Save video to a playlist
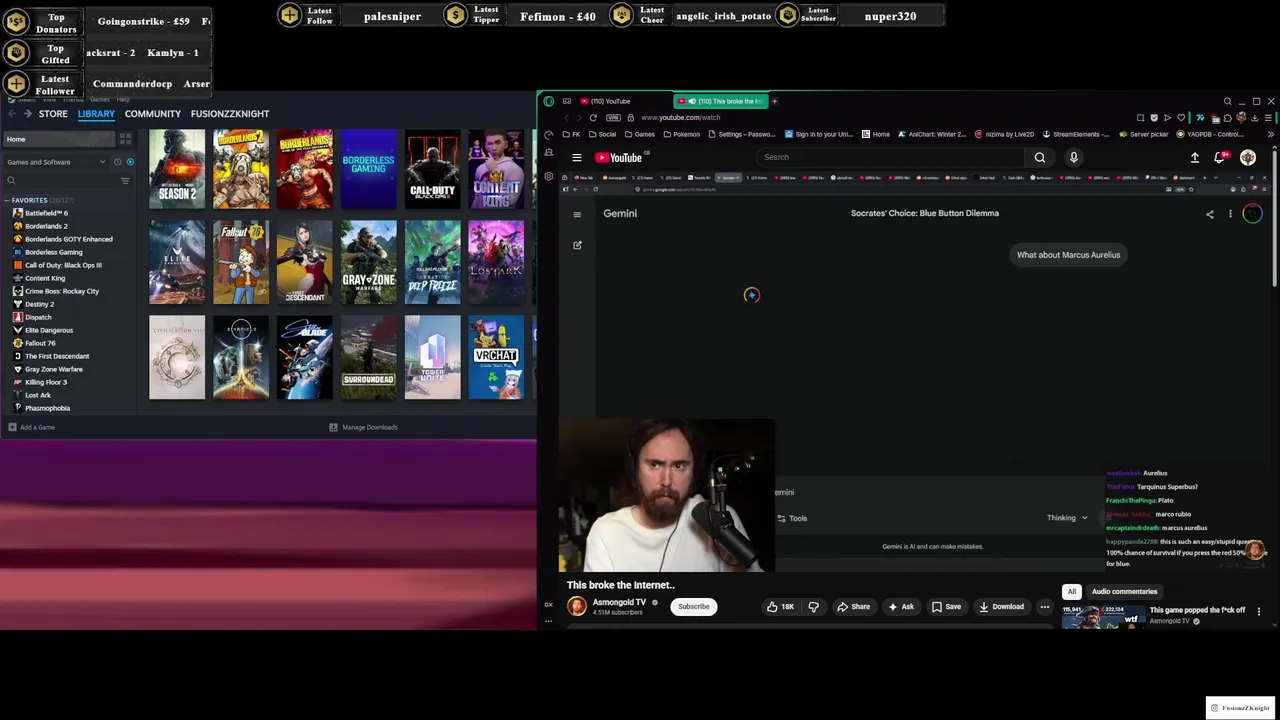 click(x=946, y=607)
